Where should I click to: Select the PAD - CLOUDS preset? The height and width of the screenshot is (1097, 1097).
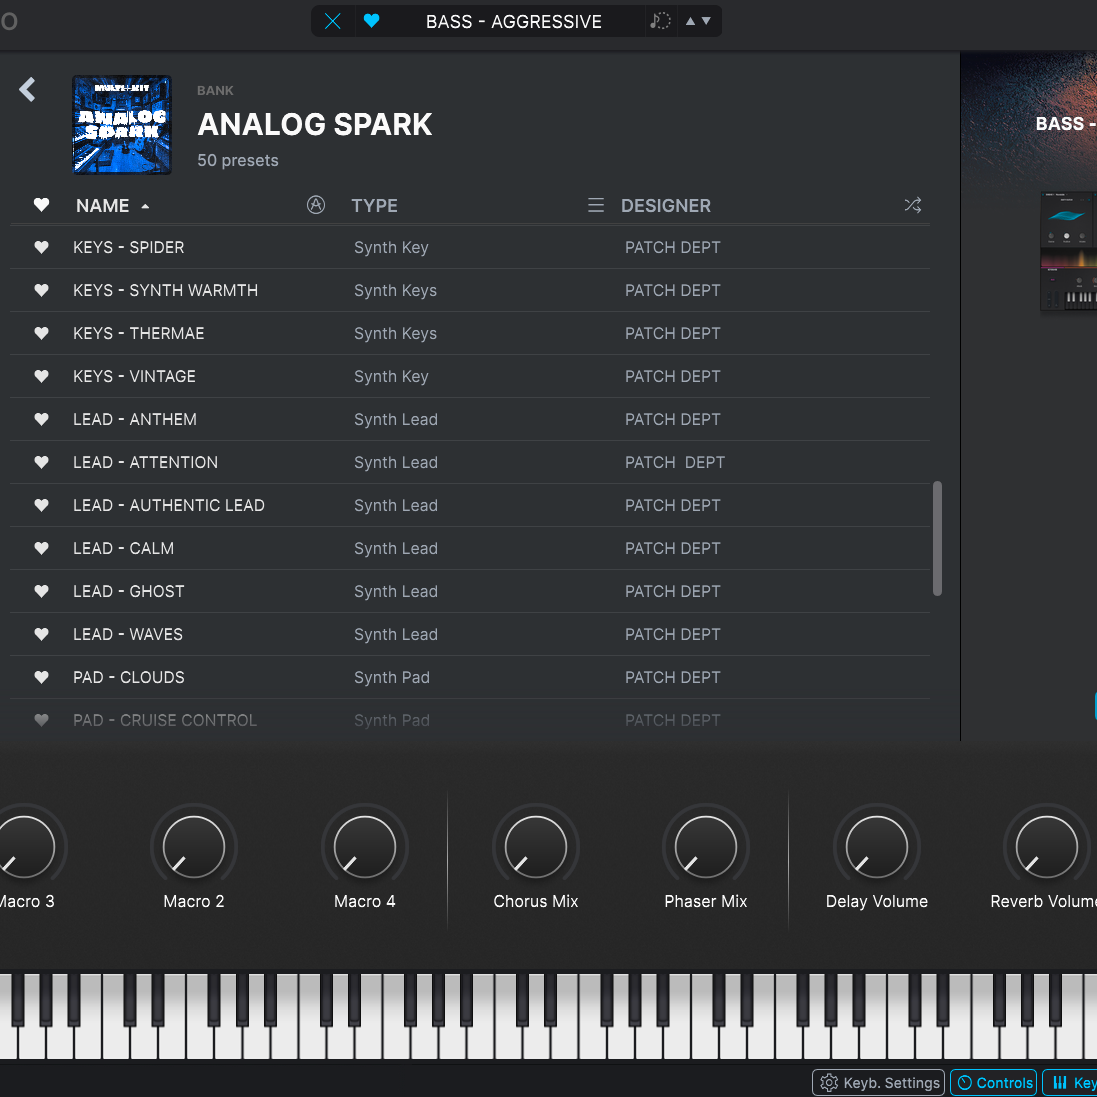[129, 677]
